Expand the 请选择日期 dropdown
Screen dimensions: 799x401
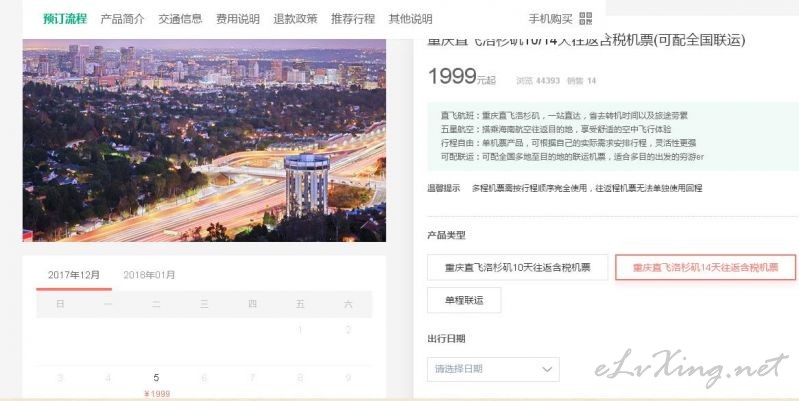493,369
